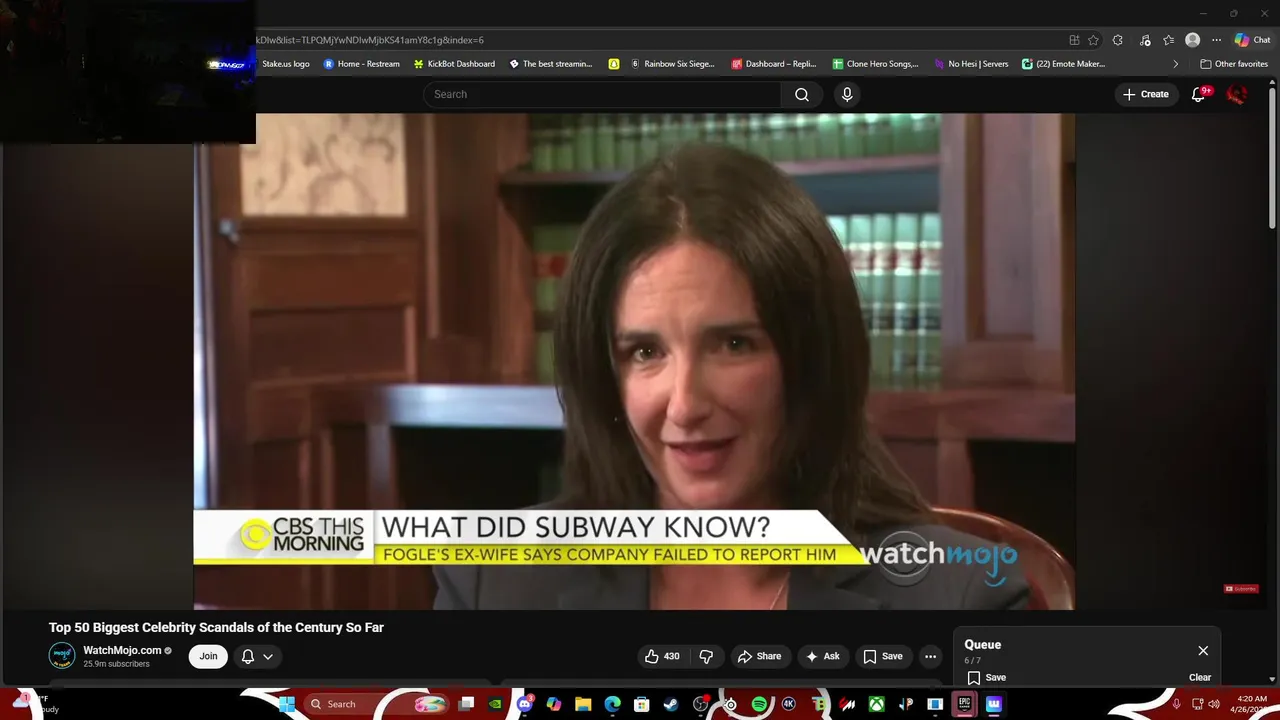1280x720 pixels.
Task: Open the YouTube account avatar menu
Action: [1237, 94]
